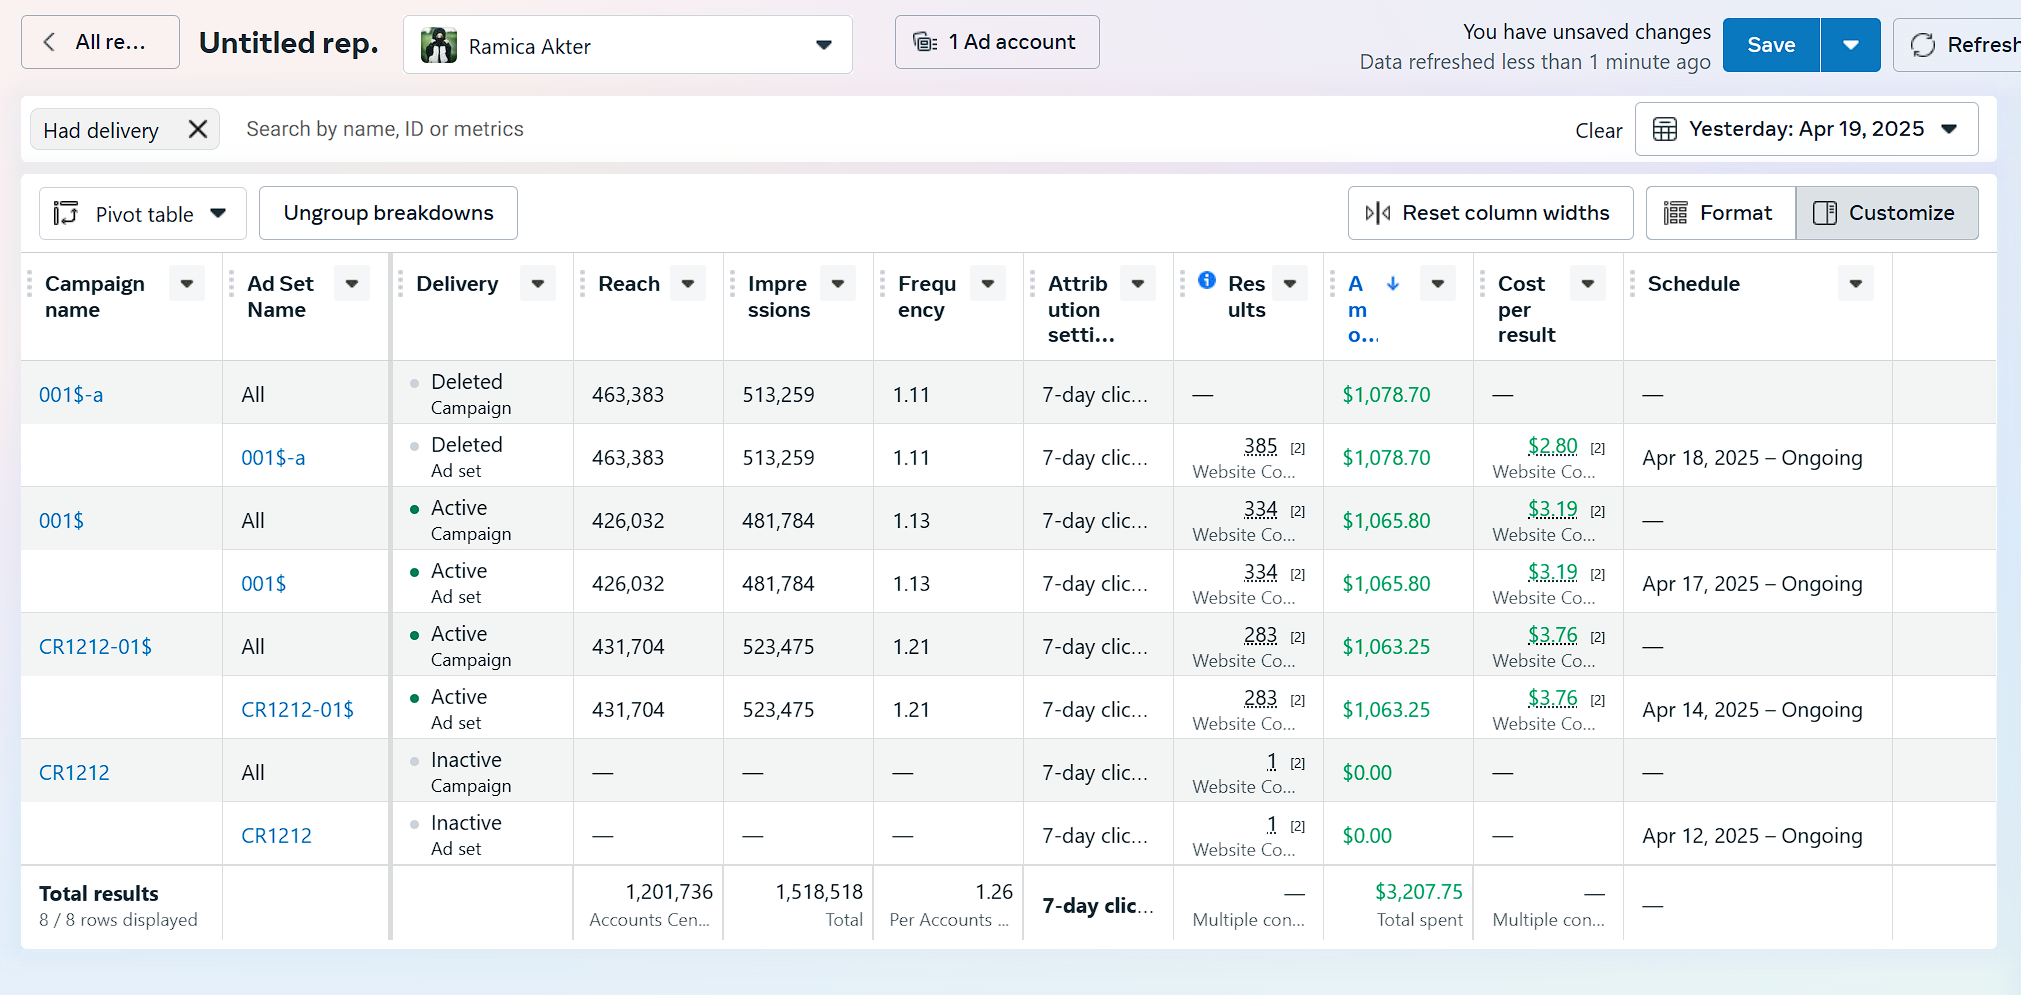The image size is (2021, 995).
Task: Toggle the Customize panel
Action: pyautogui.click(x=1886, y=213)
